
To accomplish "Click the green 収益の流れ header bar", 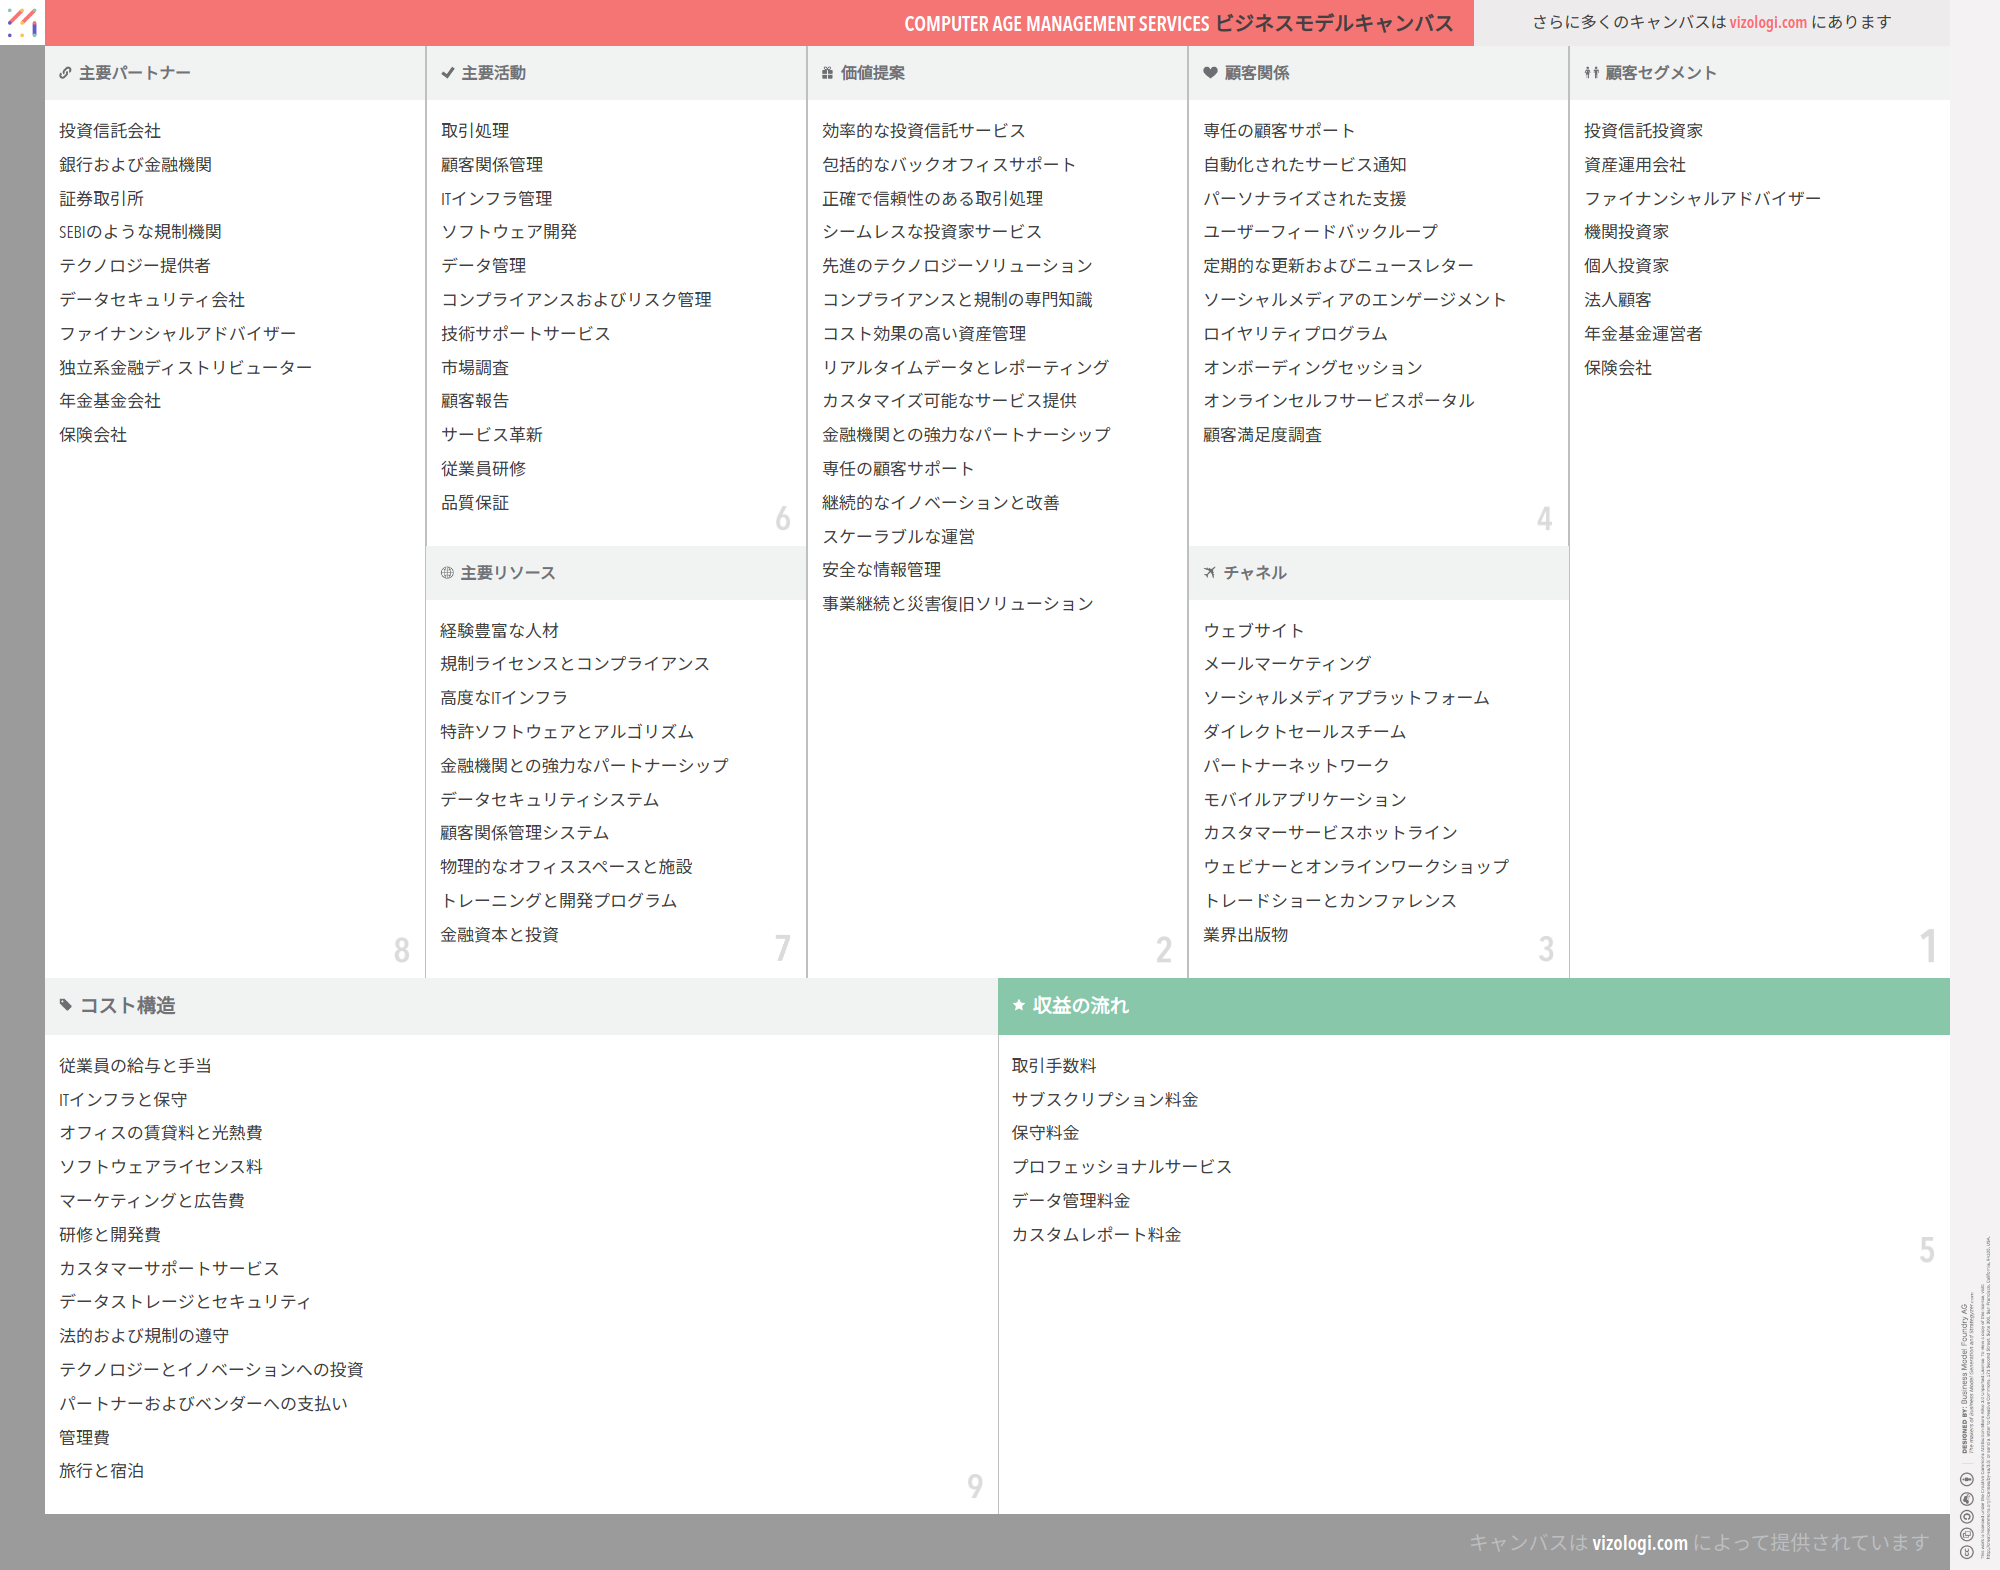I will coord(1473,1006).
